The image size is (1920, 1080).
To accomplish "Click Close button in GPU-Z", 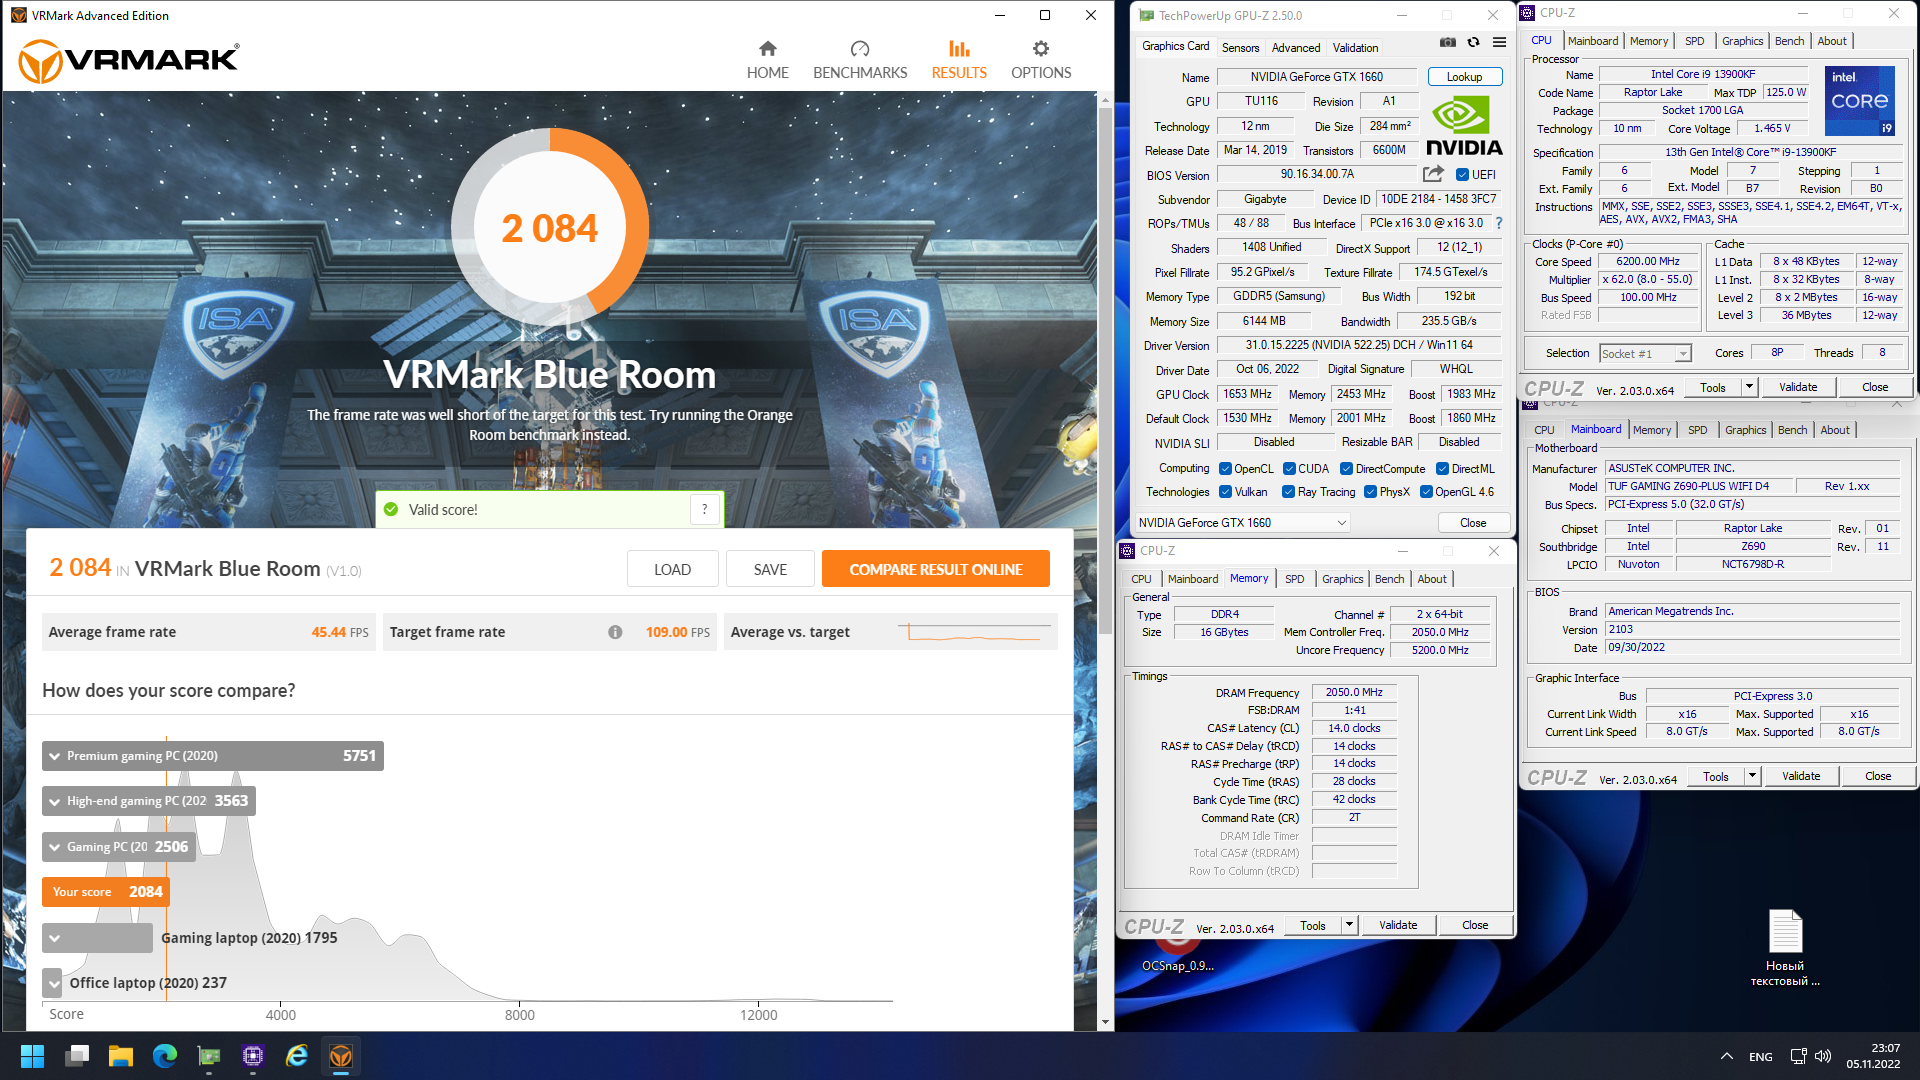I will click(1472, 523).
